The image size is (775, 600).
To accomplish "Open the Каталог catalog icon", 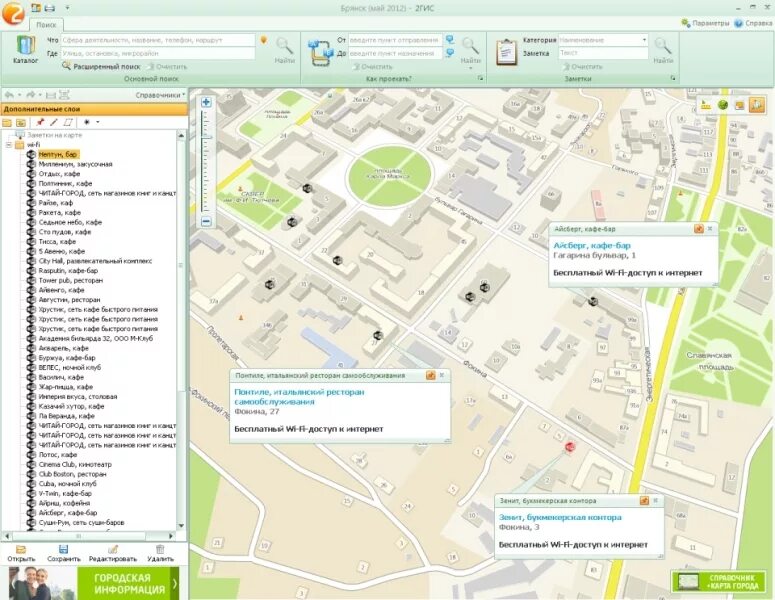I will [x=25, y=49].
